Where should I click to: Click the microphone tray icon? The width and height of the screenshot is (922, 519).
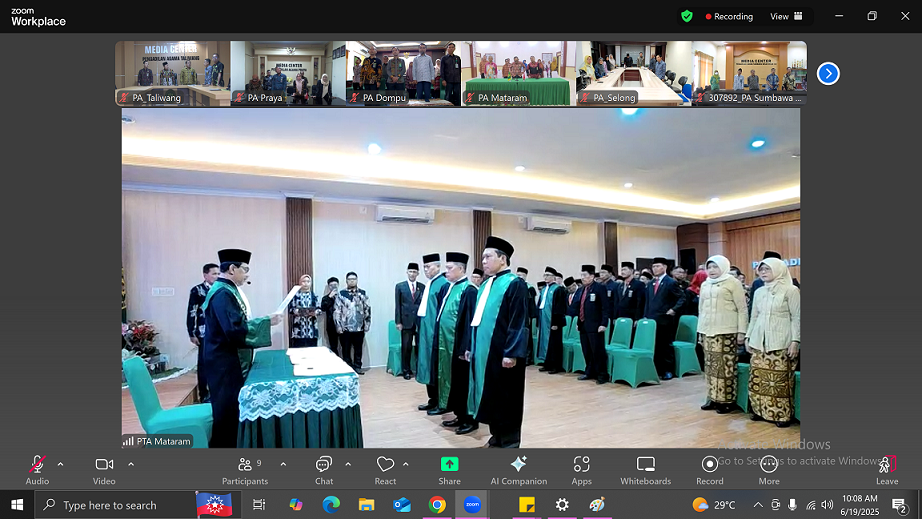pyautogui.click(x=793, y=505)
